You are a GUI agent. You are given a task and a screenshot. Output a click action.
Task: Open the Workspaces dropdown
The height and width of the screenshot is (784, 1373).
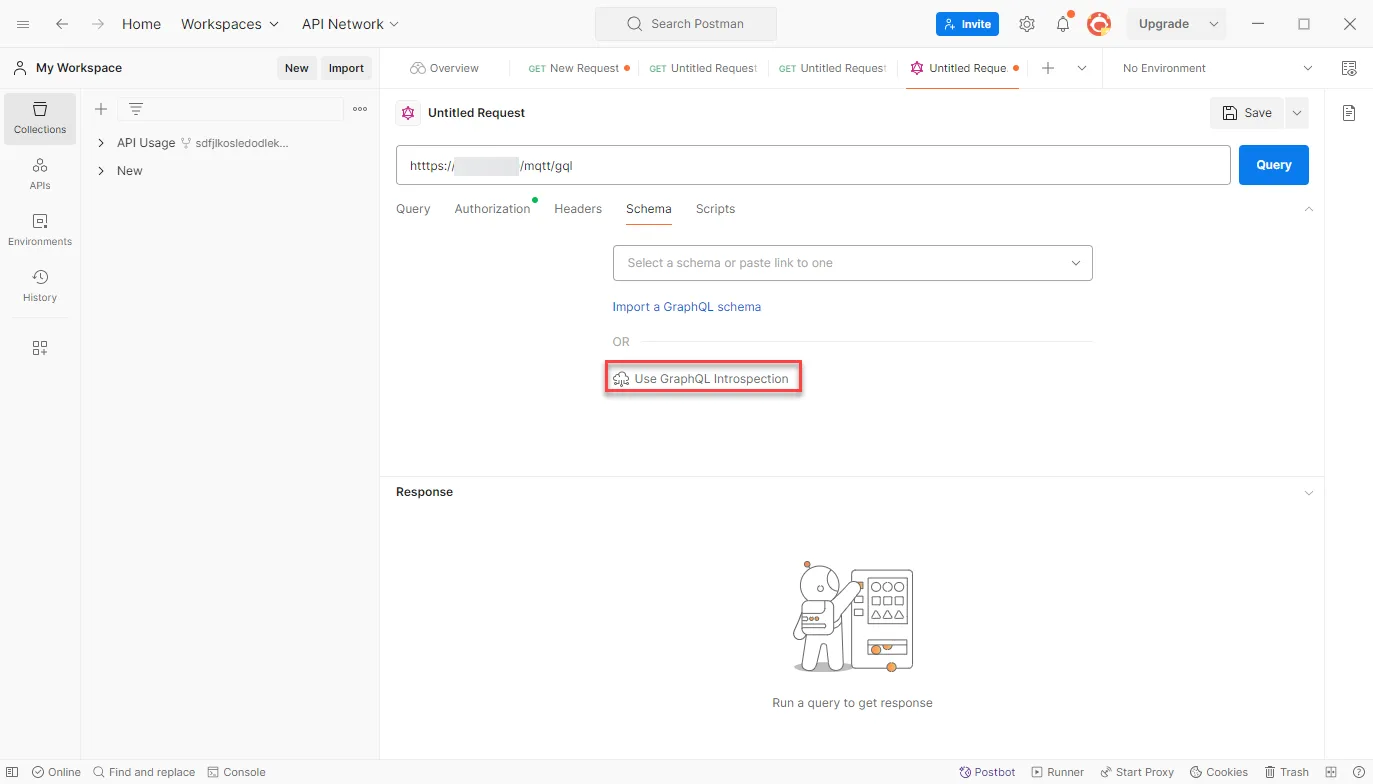point(230,24)
